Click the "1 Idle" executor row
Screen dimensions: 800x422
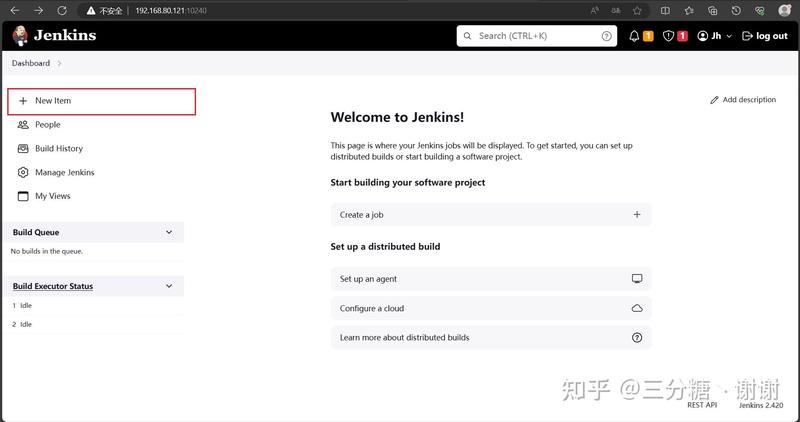click(94, 306)
